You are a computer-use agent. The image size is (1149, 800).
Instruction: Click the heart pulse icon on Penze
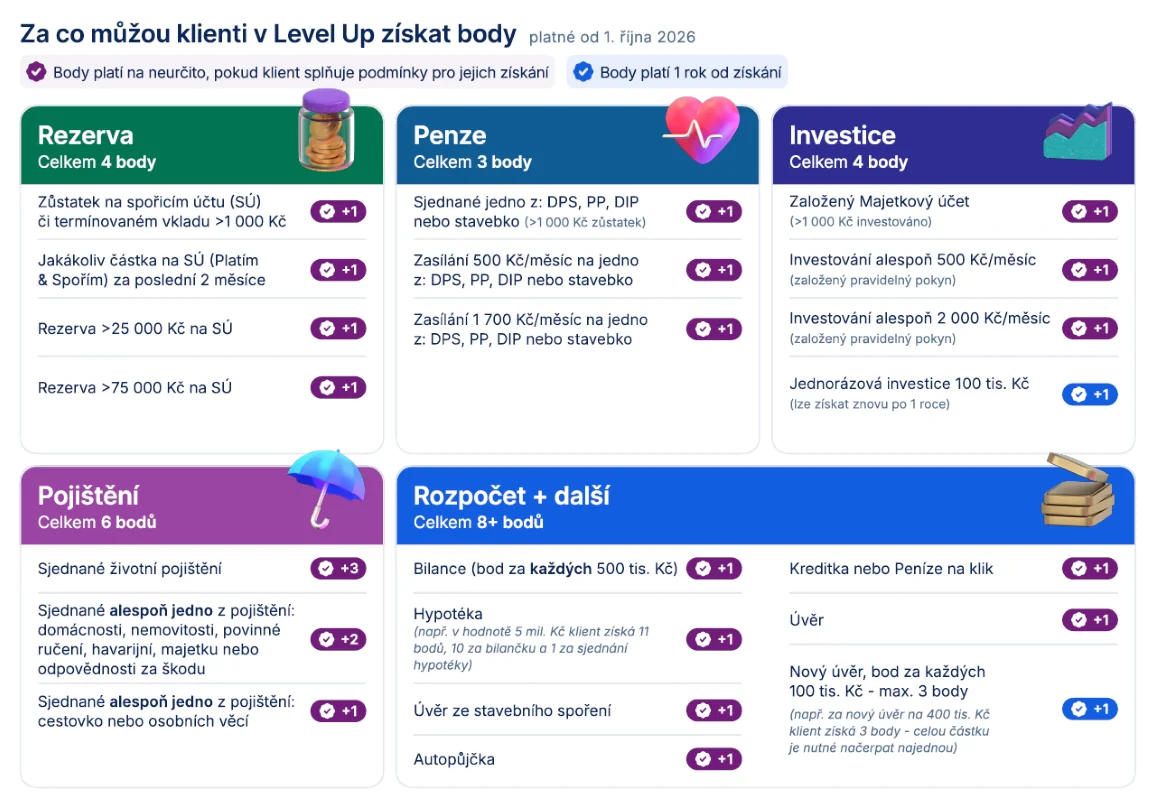click(x=701, y=130)
